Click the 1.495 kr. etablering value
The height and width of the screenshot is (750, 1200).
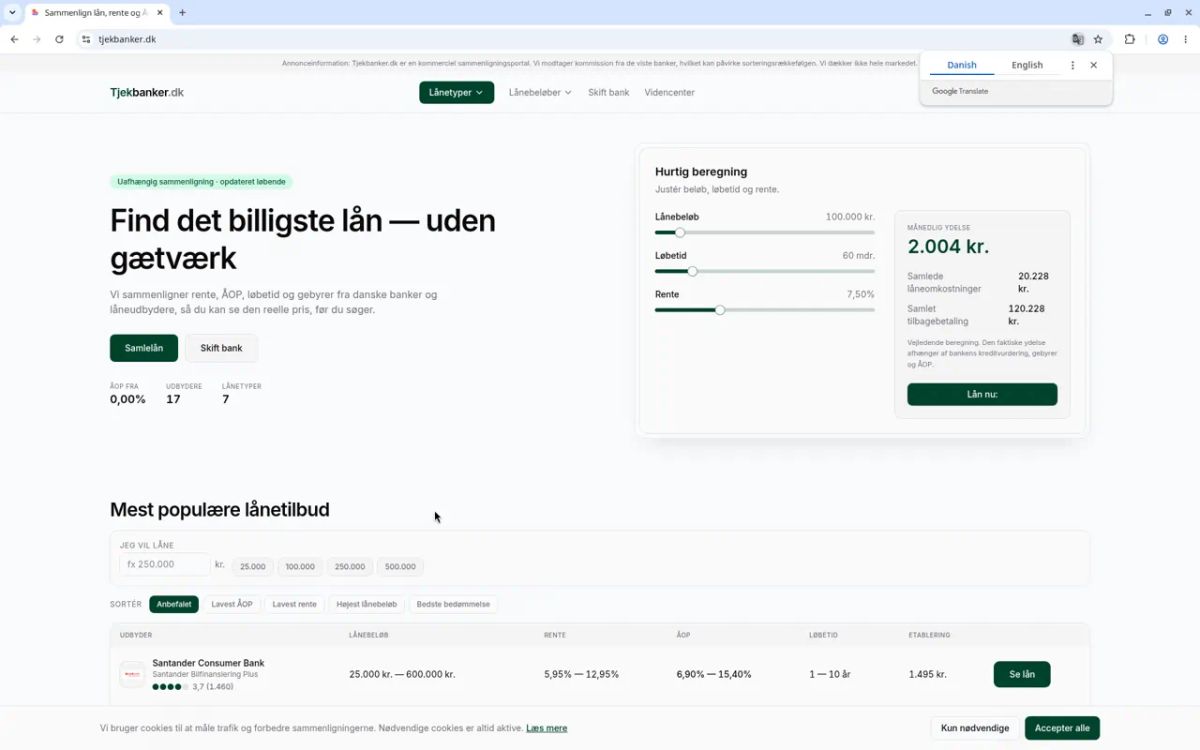pos(927,675)
